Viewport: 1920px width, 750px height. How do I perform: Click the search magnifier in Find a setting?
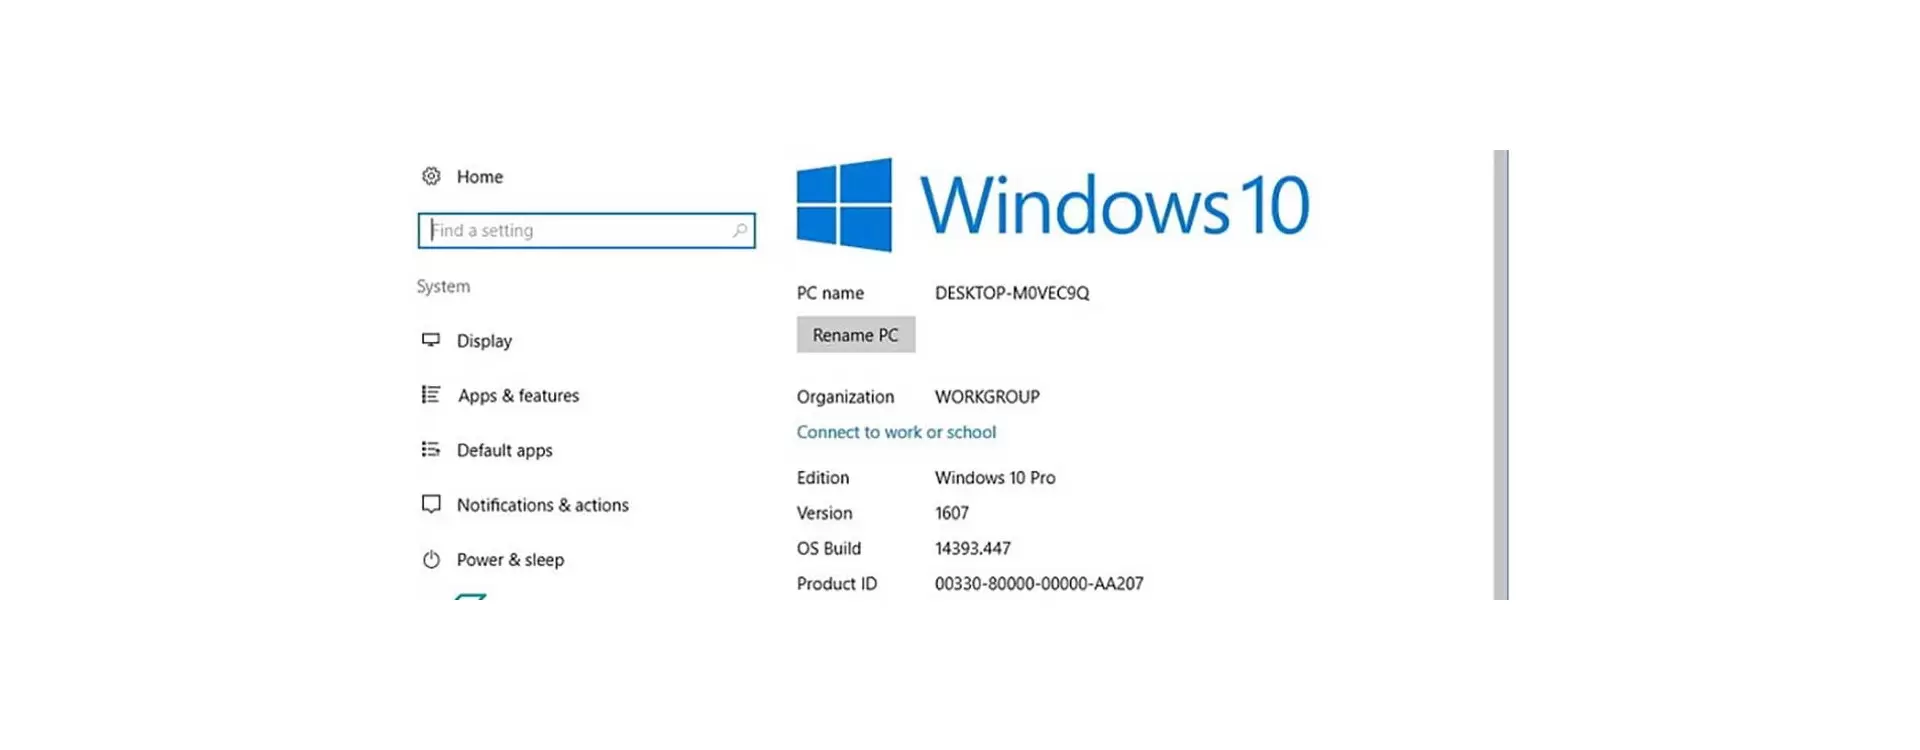pyautogui.click(x=740, y=230)
